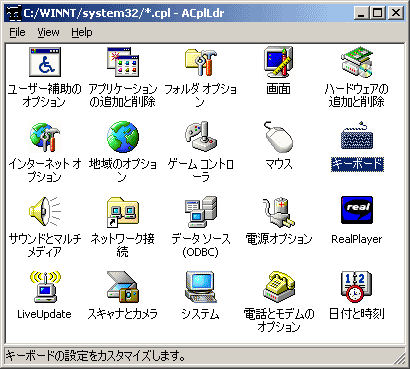
Task: Select the LiveUpdate icon
Action: (x=44, y=287)
